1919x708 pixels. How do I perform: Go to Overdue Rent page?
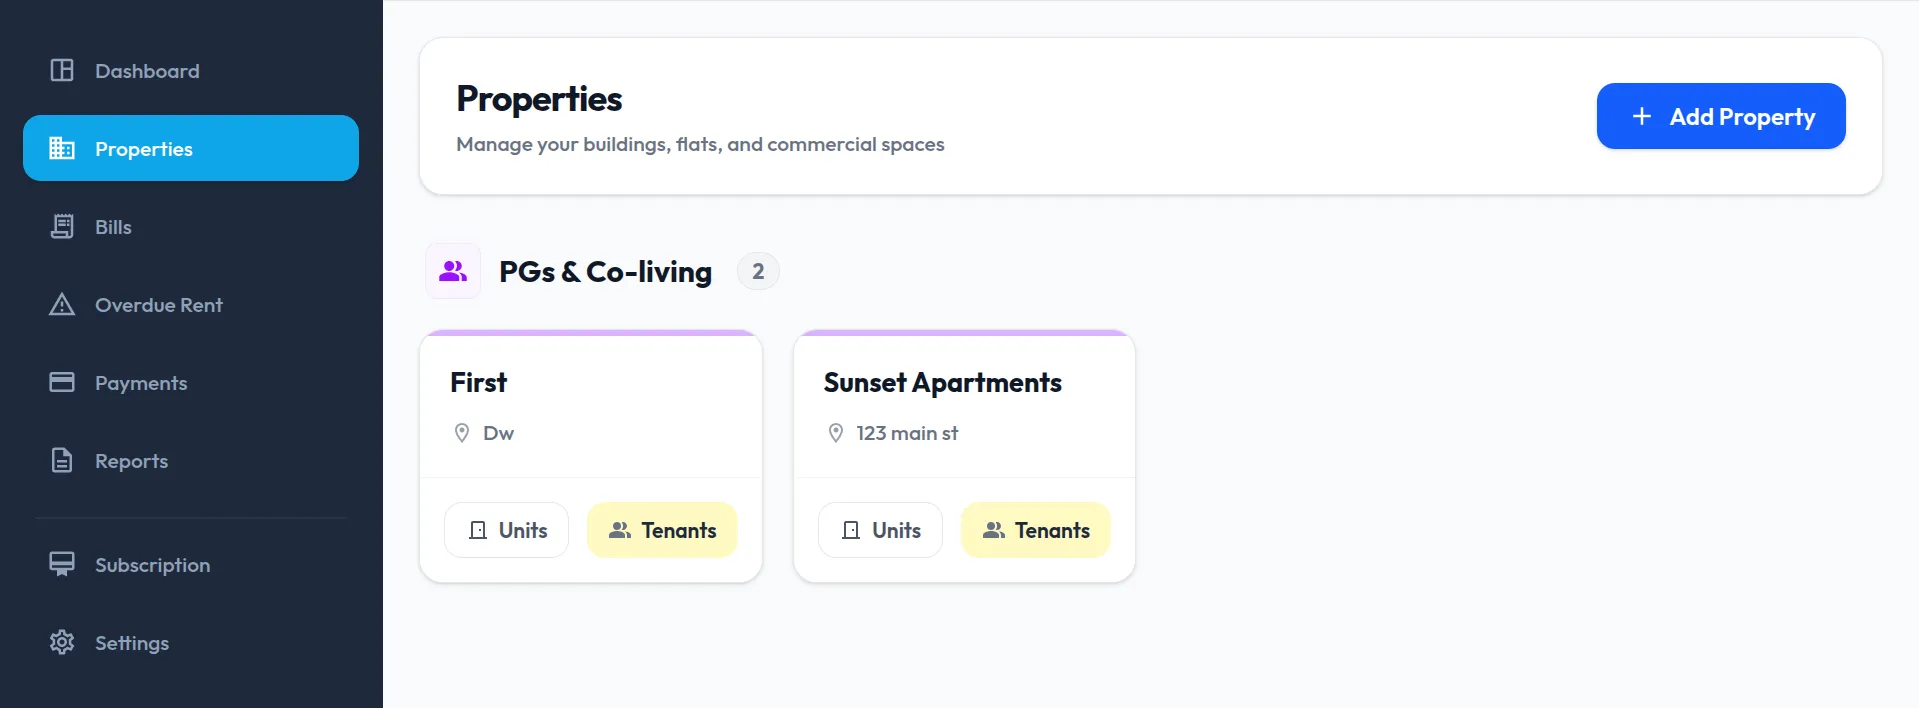coord(158,305)
